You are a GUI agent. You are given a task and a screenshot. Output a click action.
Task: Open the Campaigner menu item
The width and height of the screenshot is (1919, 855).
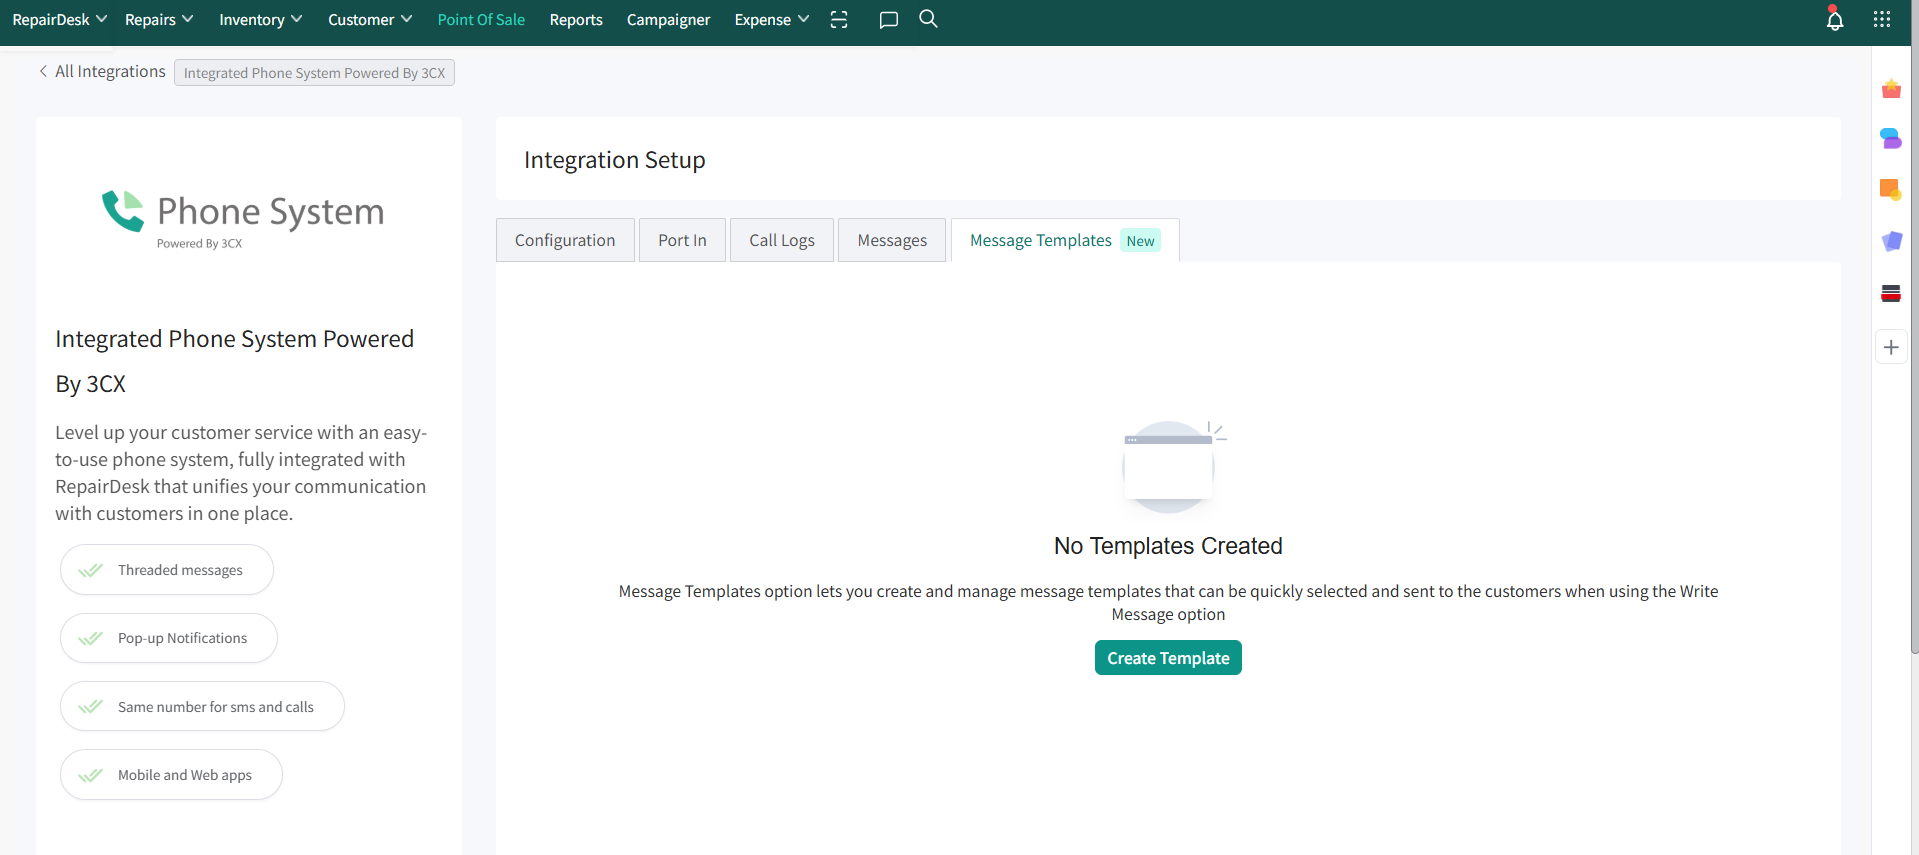[668, 20]
